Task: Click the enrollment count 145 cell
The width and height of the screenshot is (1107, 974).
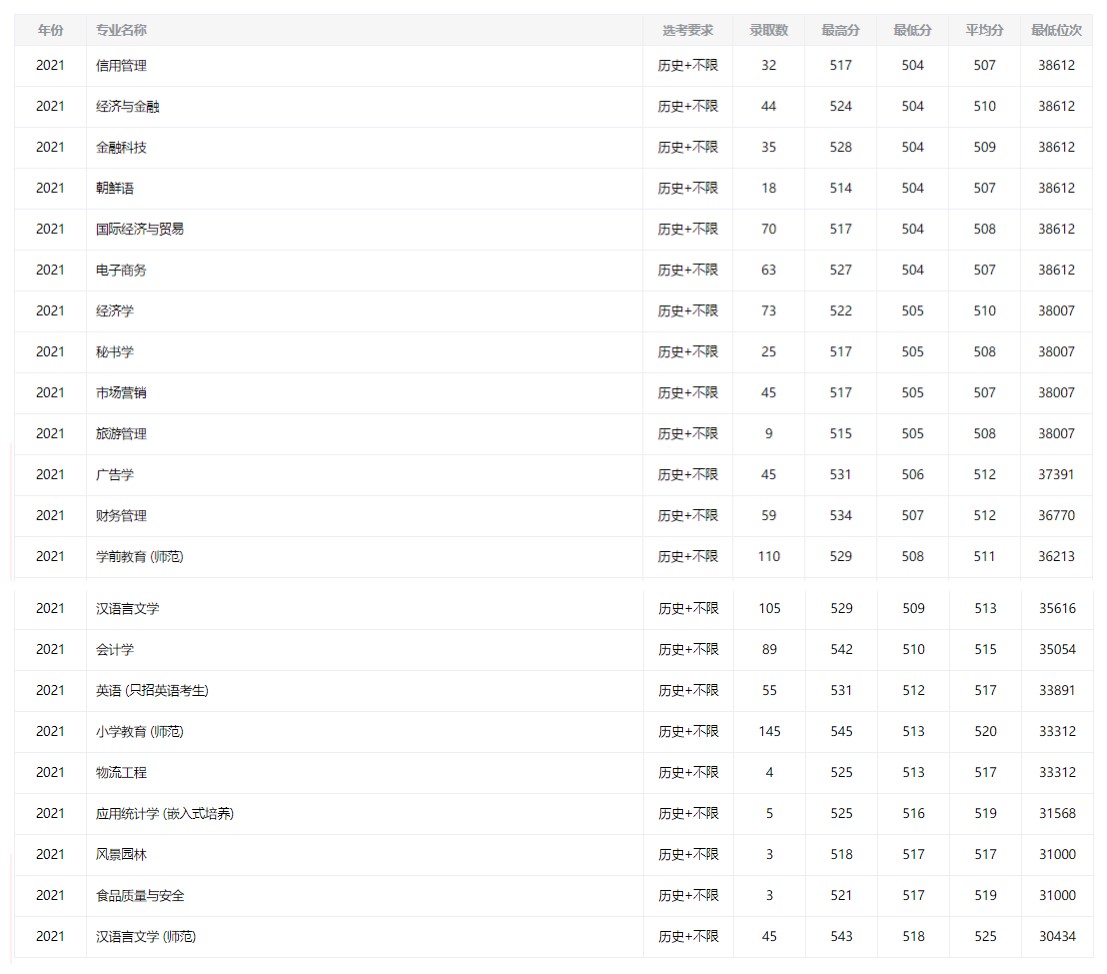Action: tap(769, 732)
